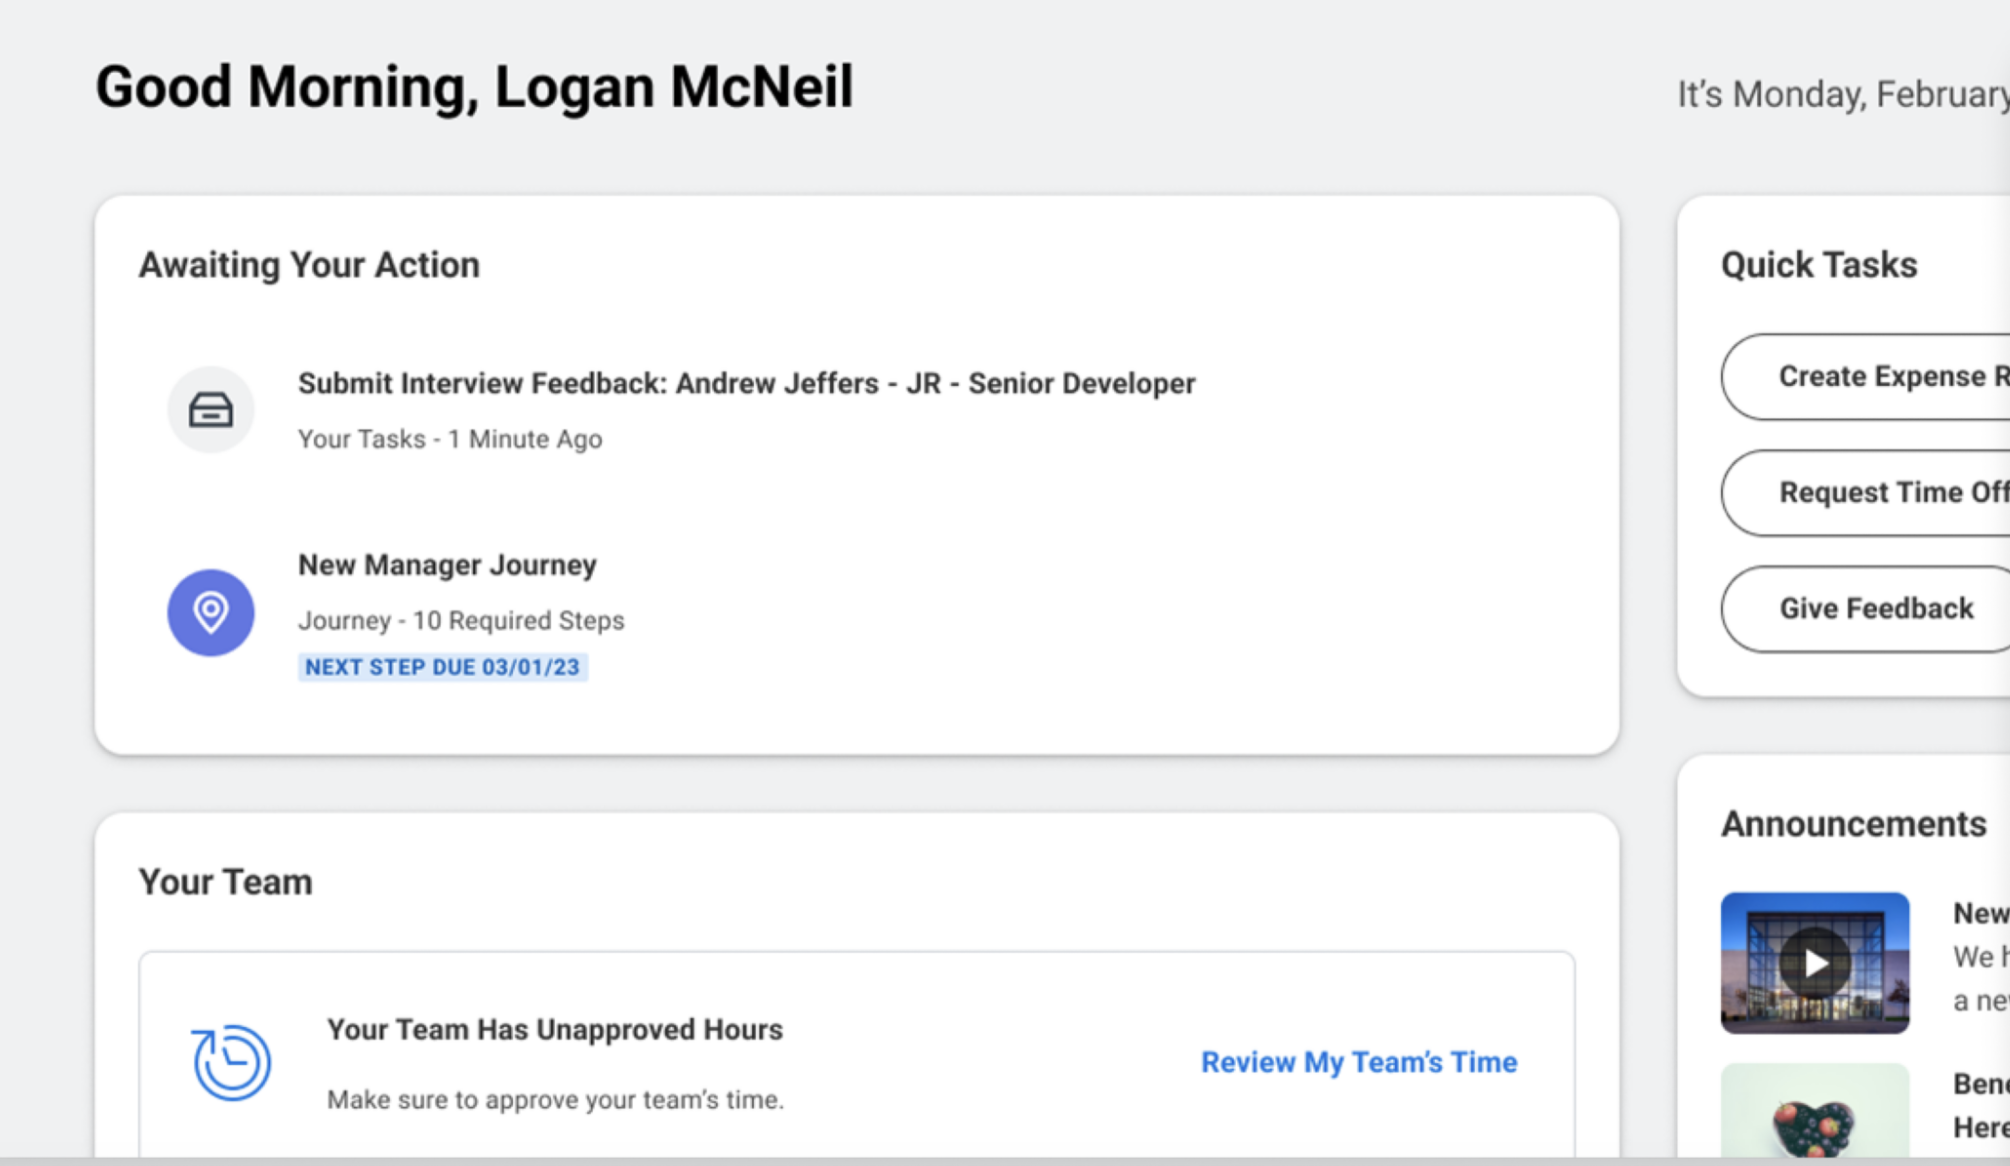Open the New Manager Journey item
Screen dimensions: 2010x1166
tap(447, 565)
